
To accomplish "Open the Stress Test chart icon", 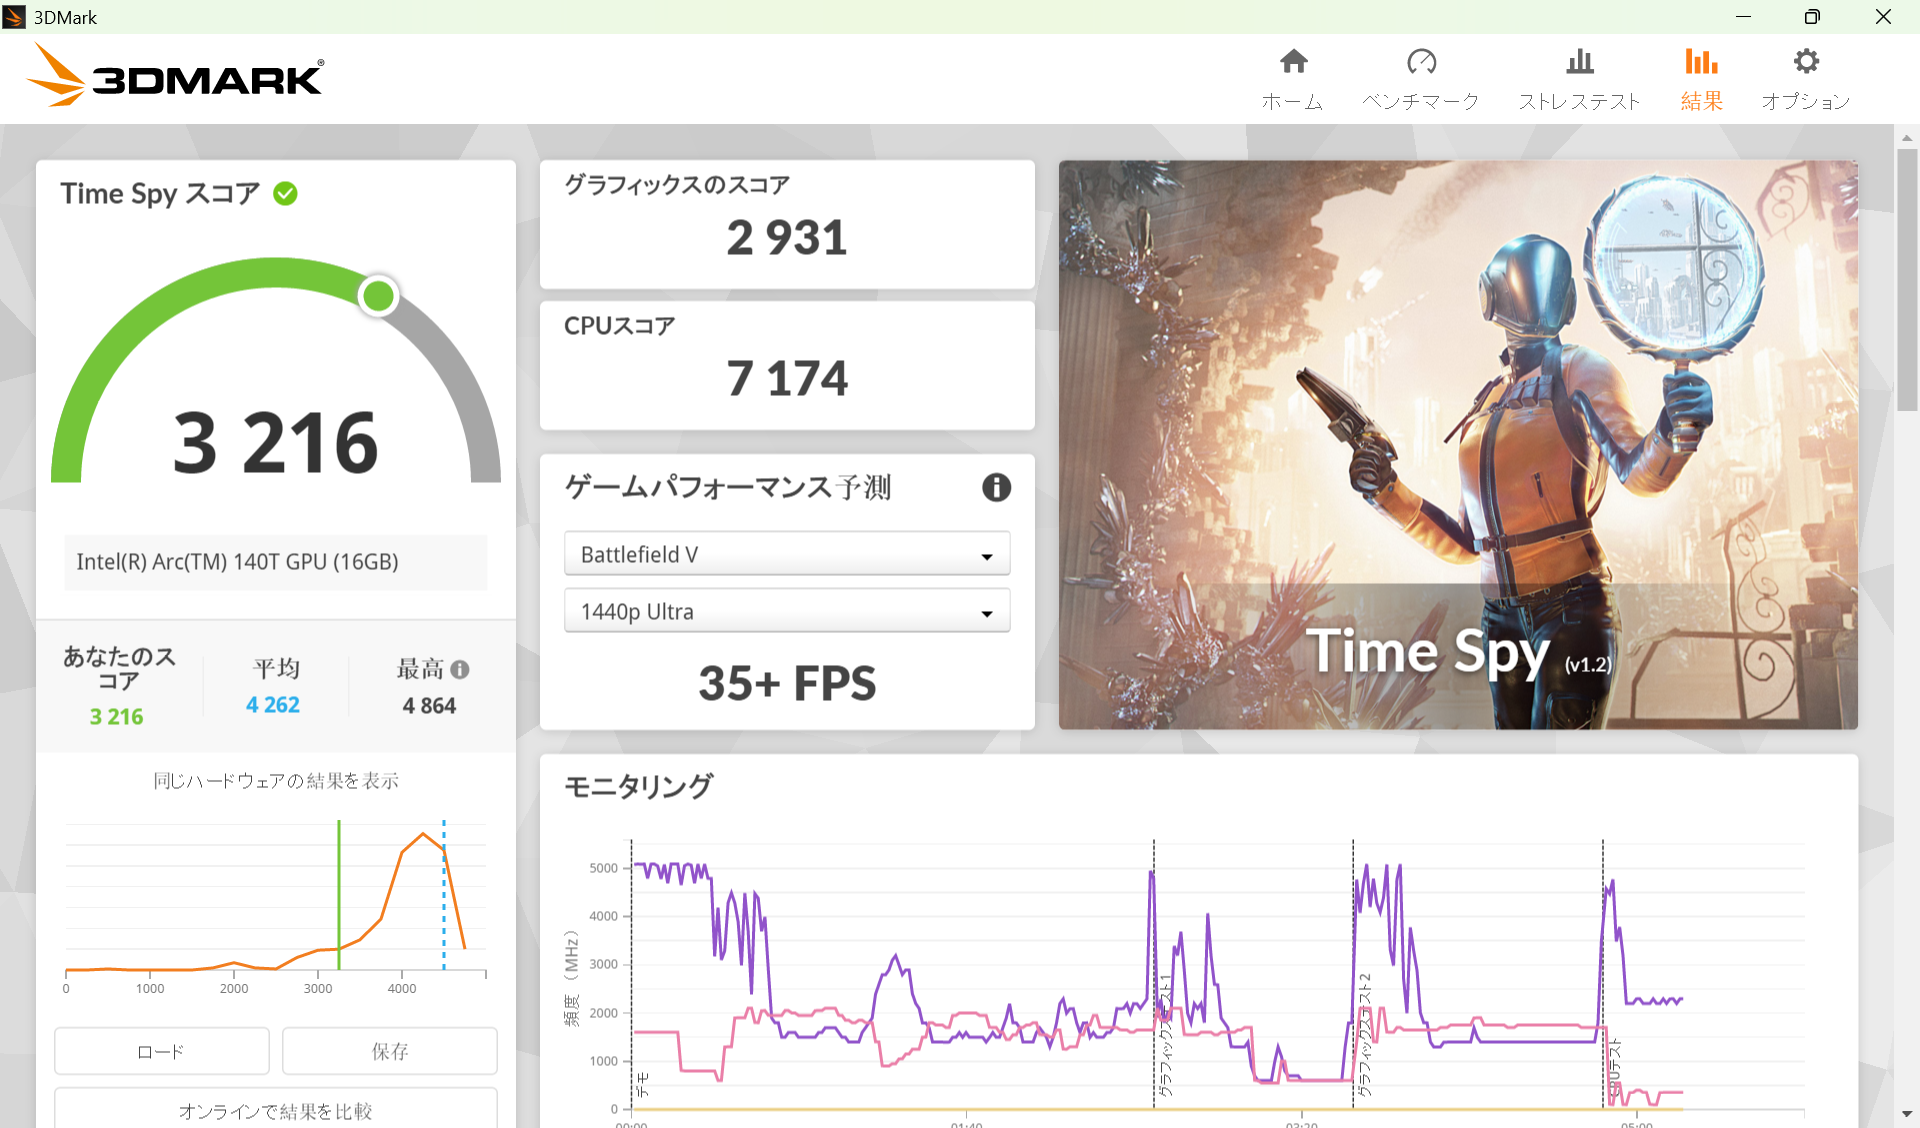I will pyautogui.click(x=1579, y=62).
